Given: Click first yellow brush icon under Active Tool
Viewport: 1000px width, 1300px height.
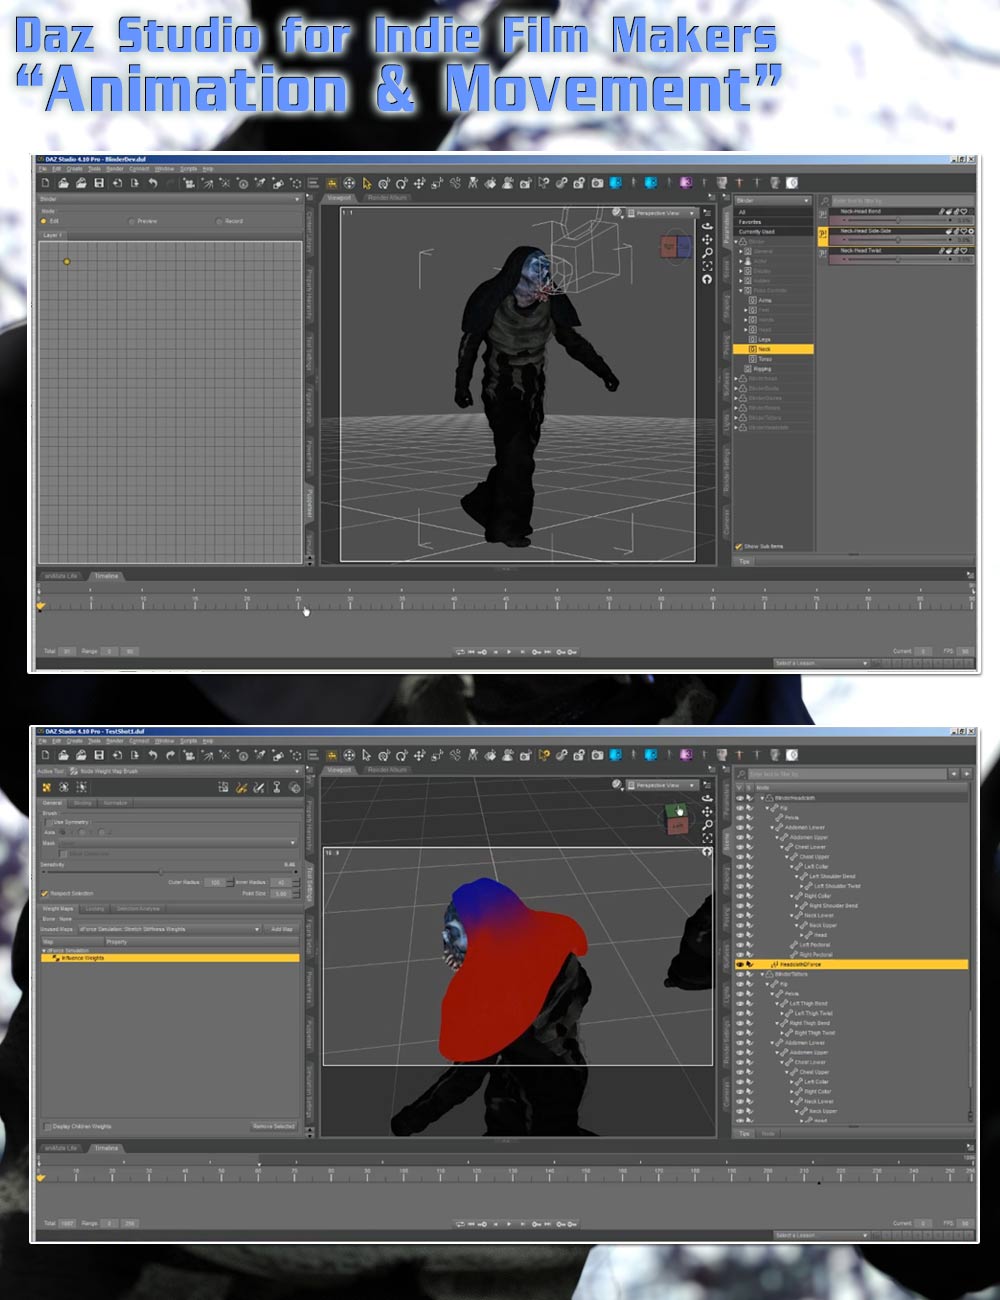Looking at the screenshot, I should pyautogui.click(x=46, y=787).
